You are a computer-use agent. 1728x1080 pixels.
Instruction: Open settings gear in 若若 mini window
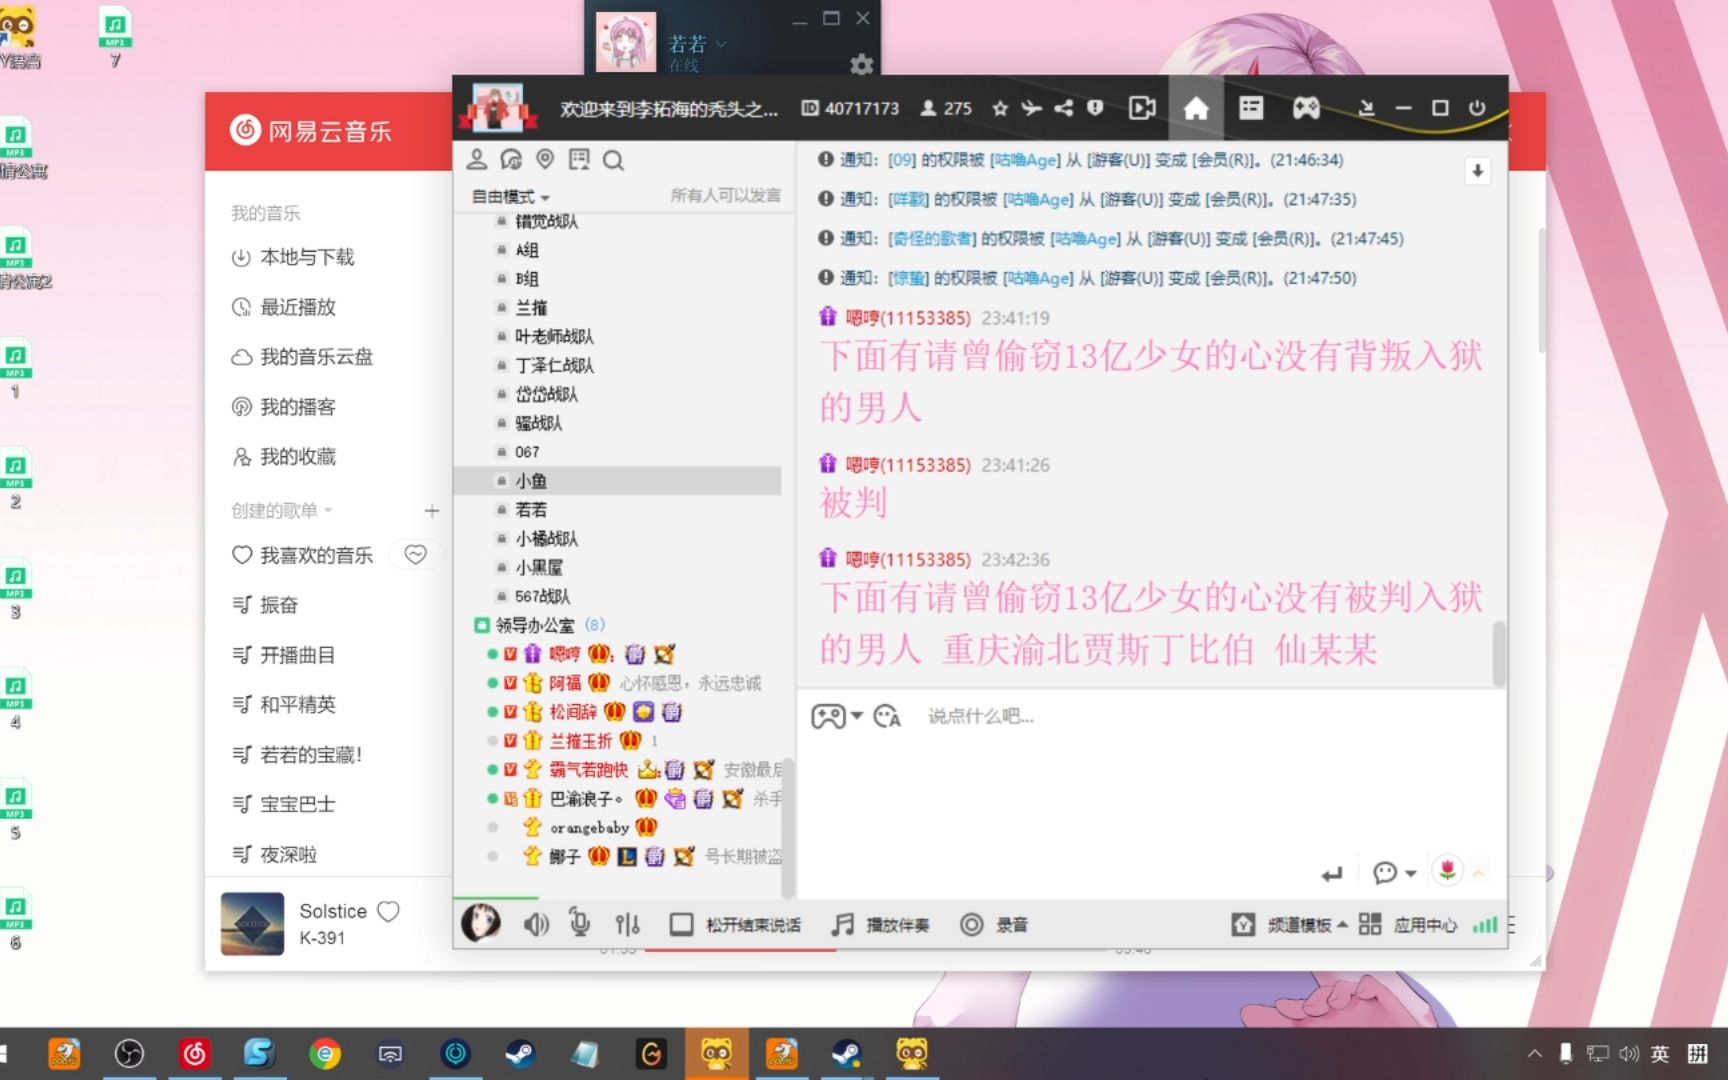pos(861,65)
